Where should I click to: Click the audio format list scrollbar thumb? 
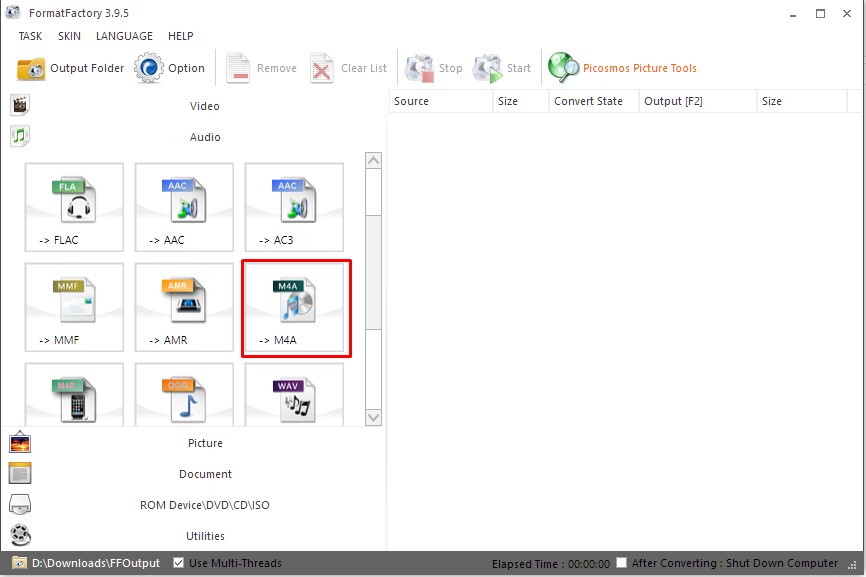(373, 272)
